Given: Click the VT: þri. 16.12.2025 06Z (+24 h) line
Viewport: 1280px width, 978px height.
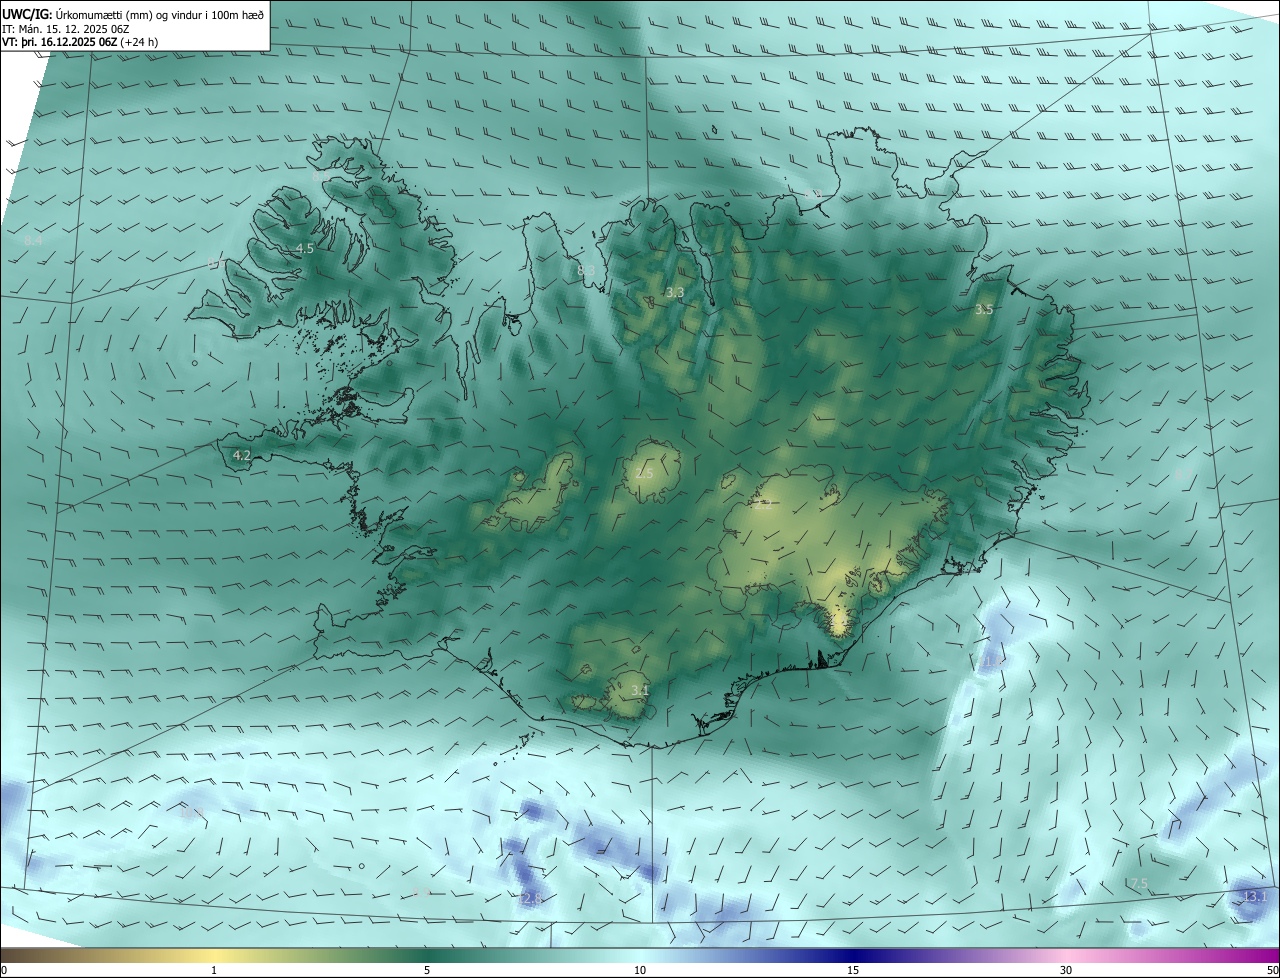Looking at the screenshot, I should pos(80,42).
